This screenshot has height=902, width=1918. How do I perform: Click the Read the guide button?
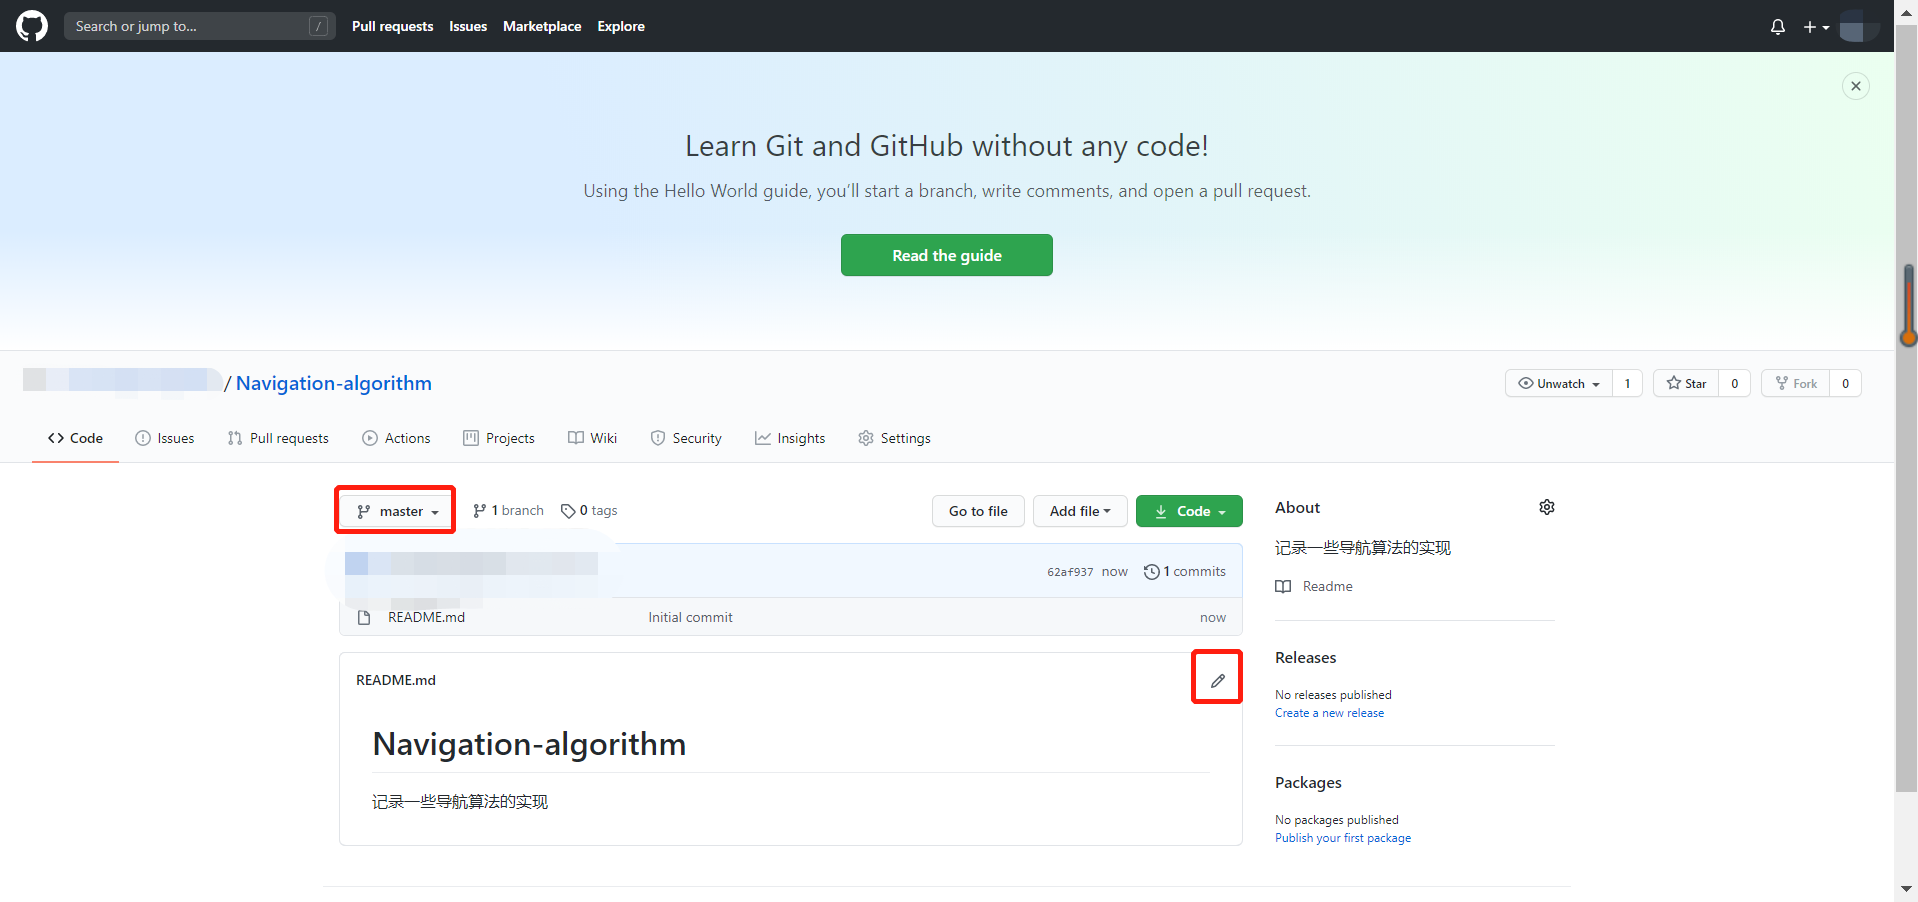coord(947,255)
